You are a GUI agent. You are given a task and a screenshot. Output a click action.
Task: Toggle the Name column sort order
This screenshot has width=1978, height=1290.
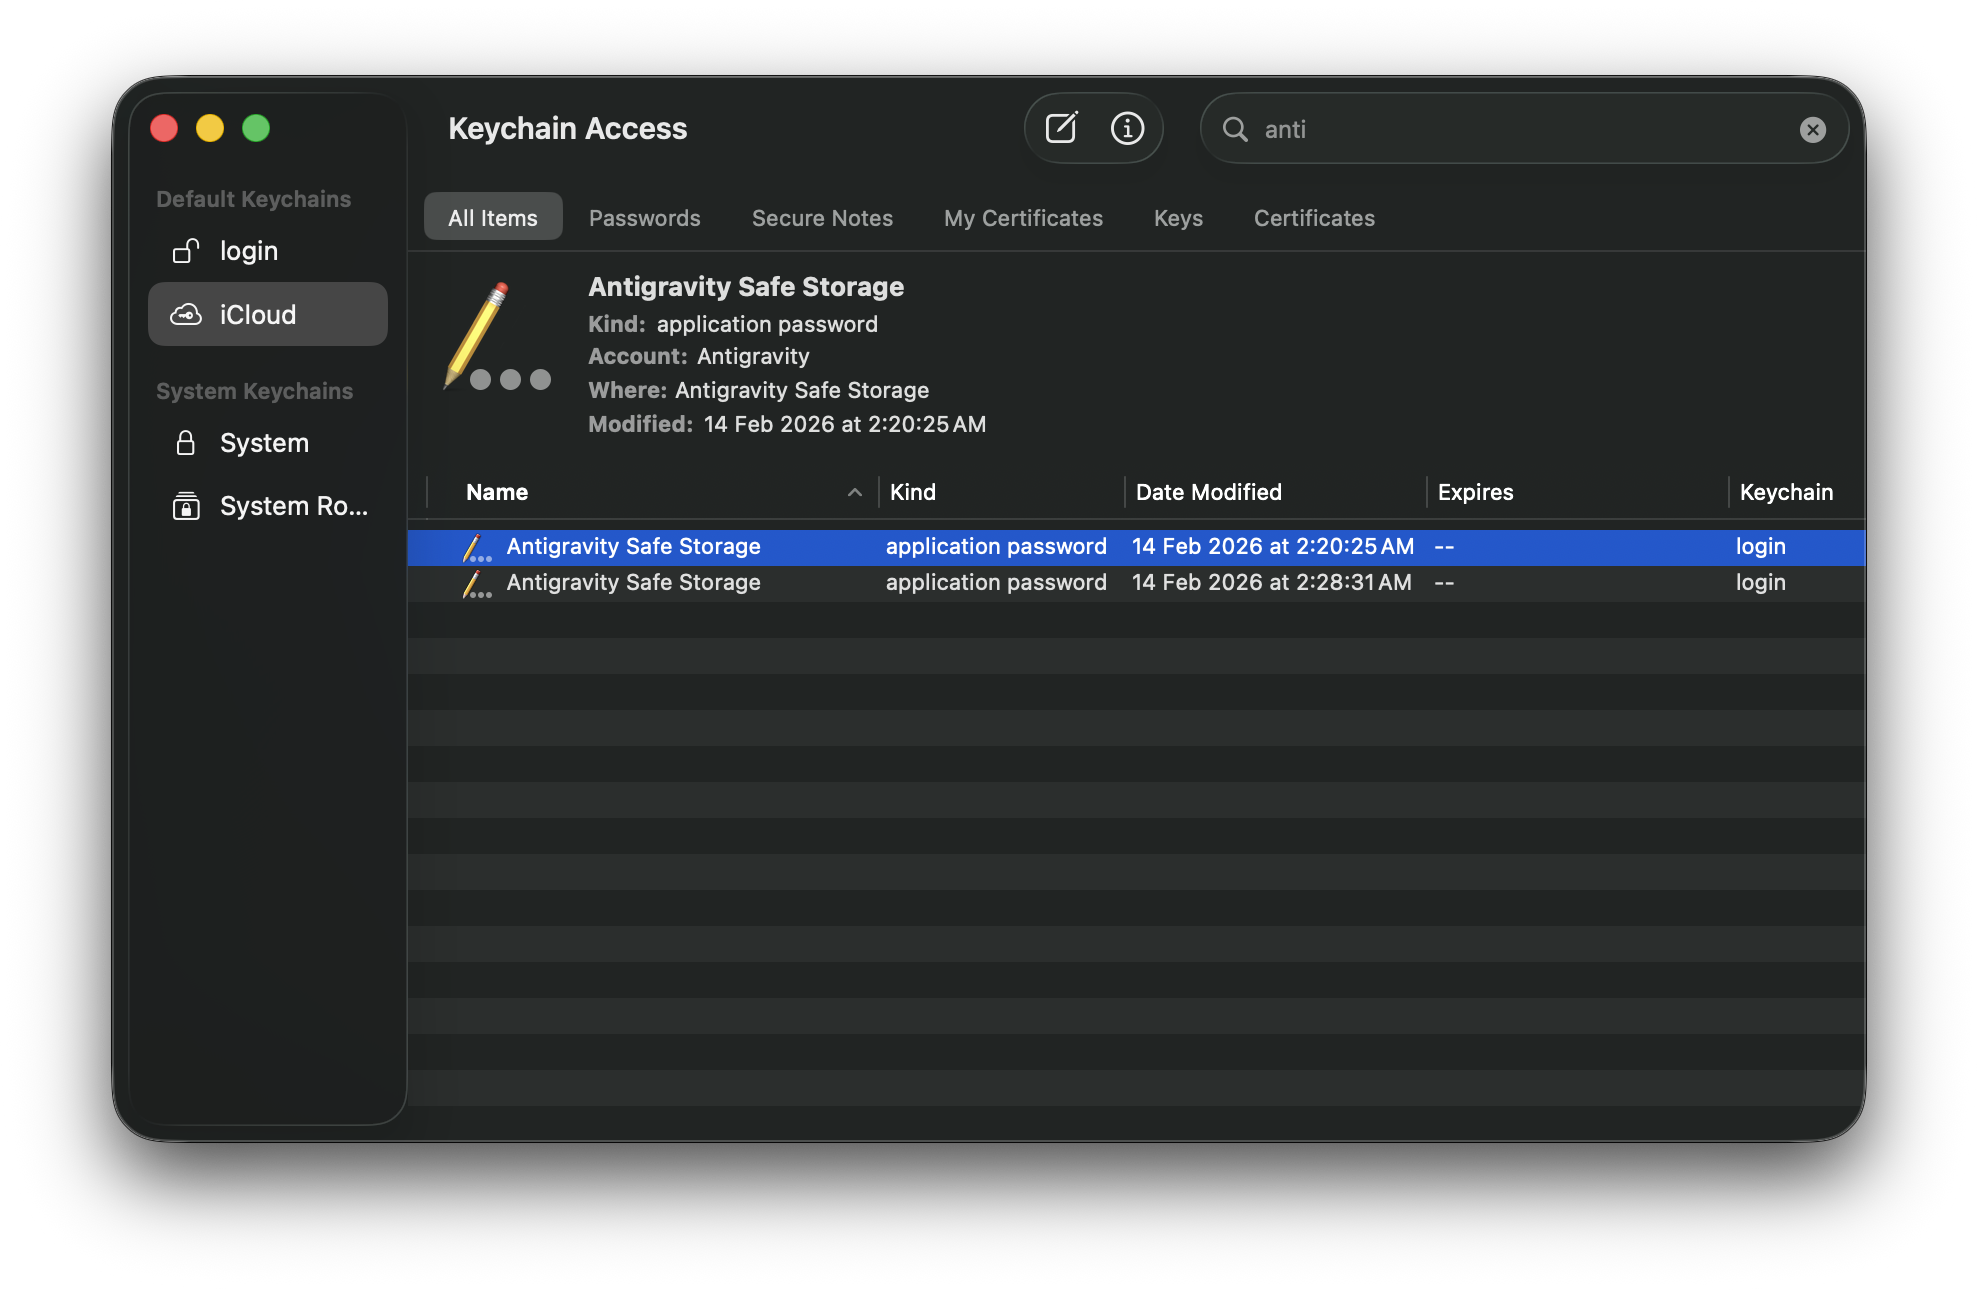(x=497, y=491)
